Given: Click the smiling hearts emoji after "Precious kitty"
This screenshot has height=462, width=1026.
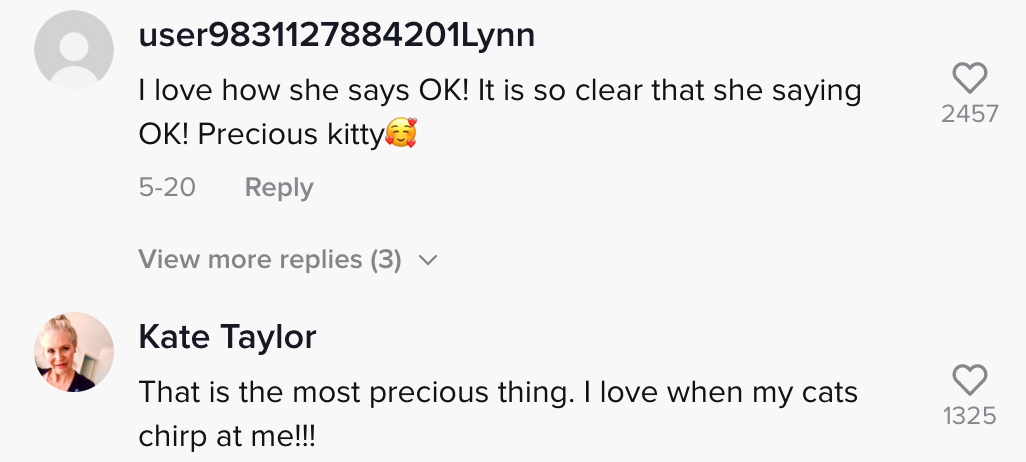Looking at the screenshot, I should 400,134.
